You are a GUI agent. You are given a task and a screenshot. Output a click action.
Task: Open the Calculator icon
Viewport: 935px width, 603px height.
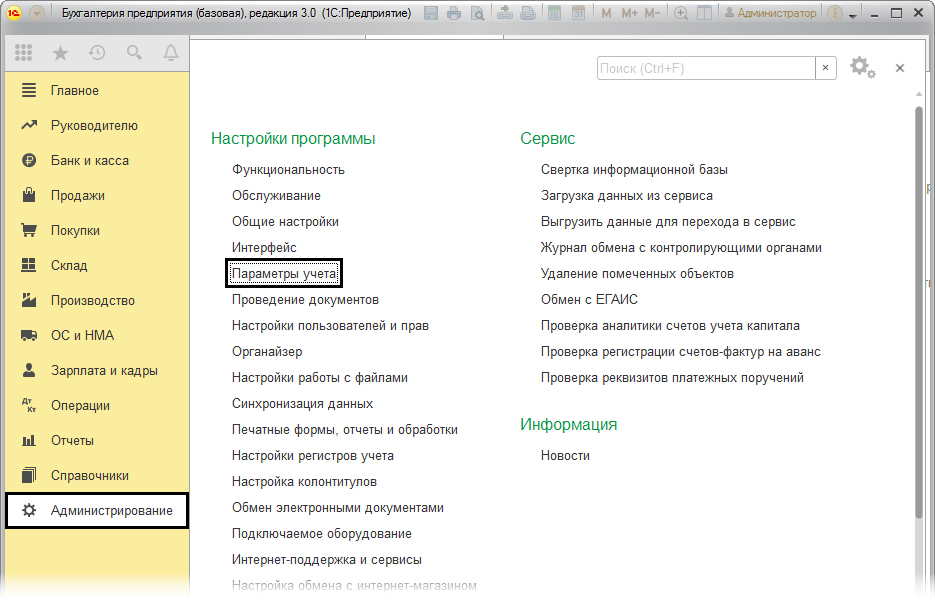tap(555, 13)
